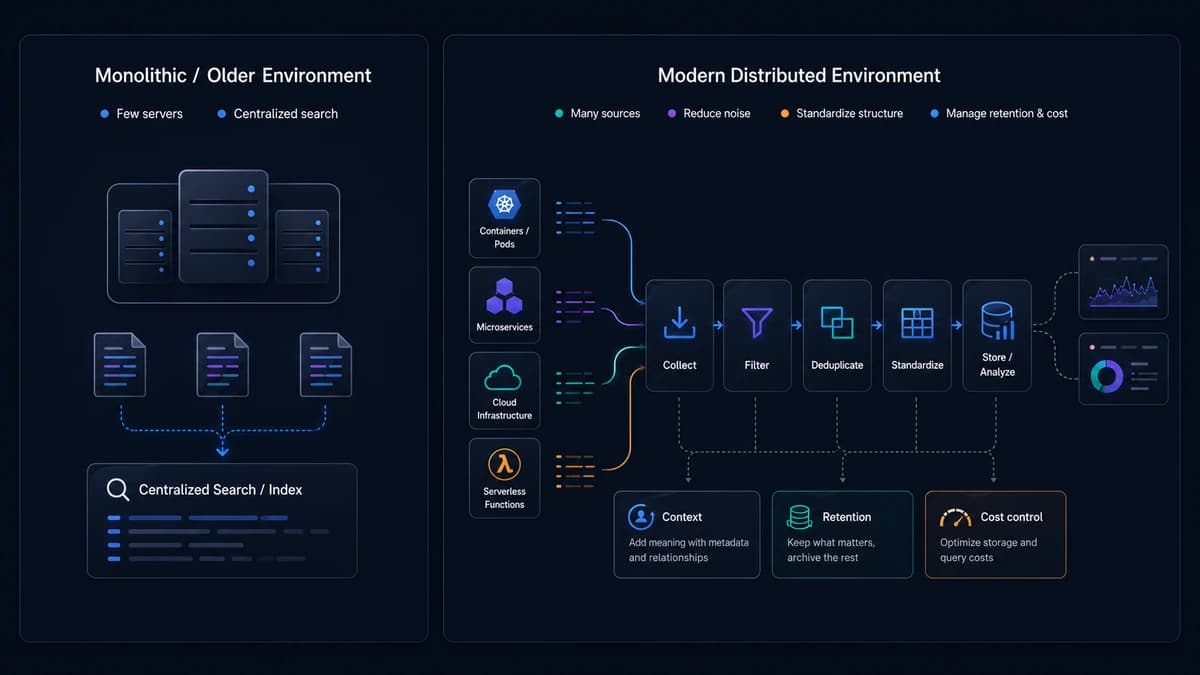The width and height of the screenshot is (1200, 675).
Task: Click 'Keep what matters, archive the rest'
Action: point(831,550)
